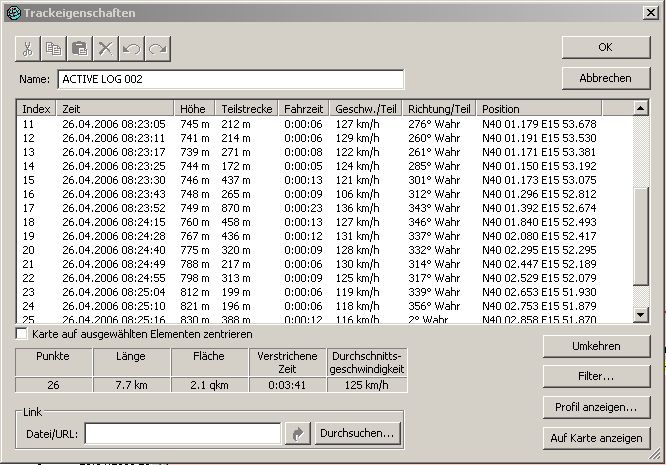Click the scrollbar down arrow of list
Image resolution: width=666 pixels, height=465 pixels.
(641, 315)
